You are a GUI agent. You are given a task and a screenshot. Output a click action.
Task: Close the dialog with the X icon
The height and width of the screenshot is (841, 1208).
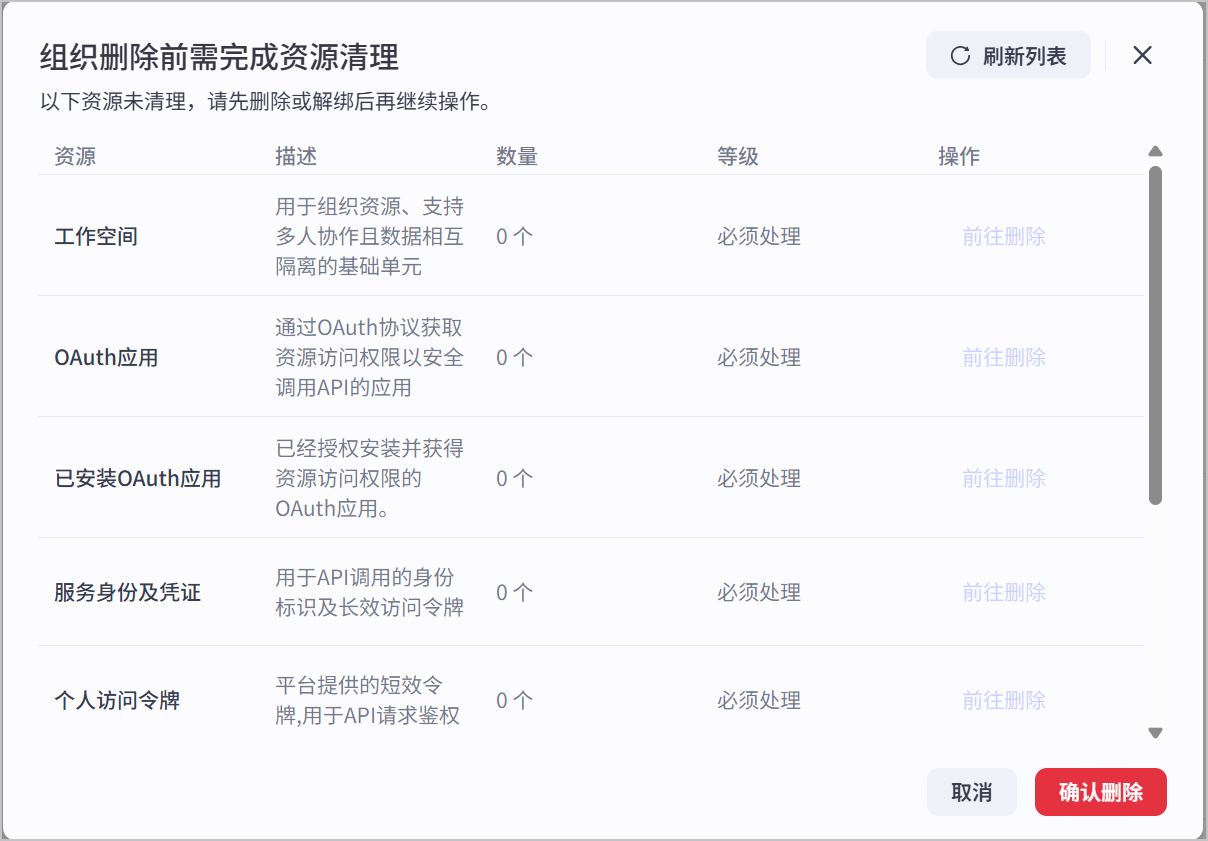1142,55
